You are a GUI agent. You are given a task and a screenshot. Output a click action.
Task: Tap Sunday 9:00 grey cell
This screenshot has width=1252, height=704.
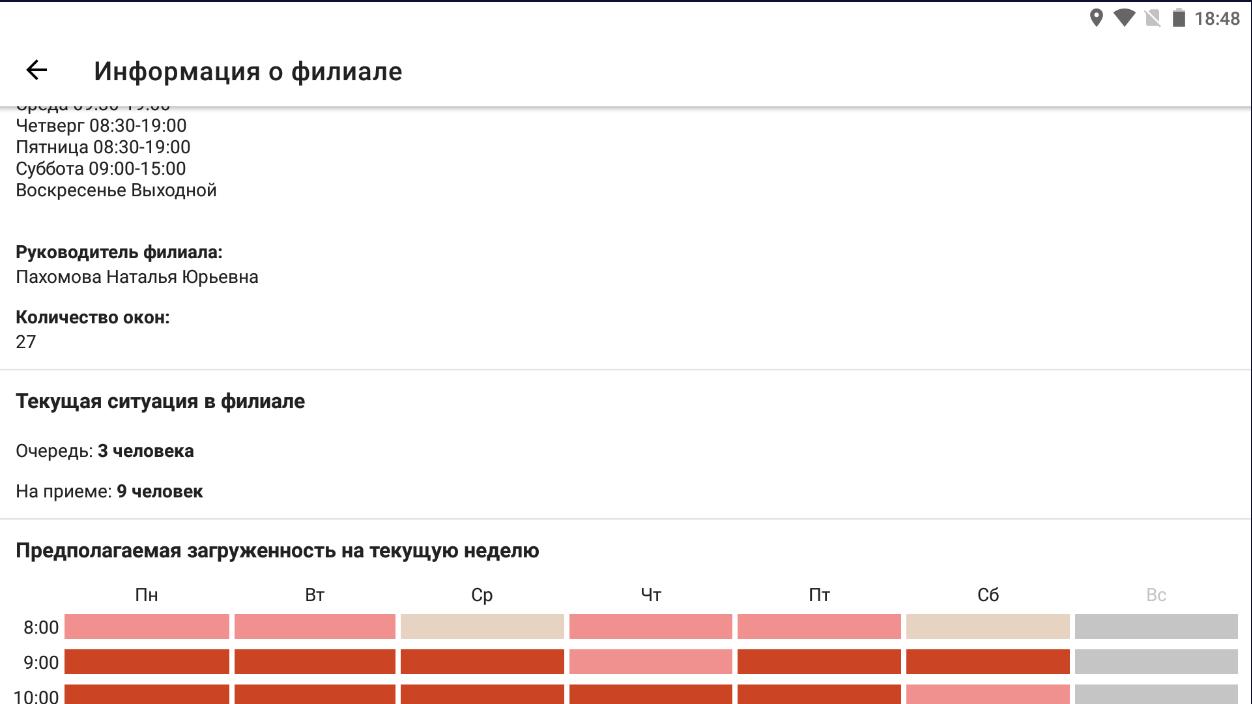pos(1156,662)
